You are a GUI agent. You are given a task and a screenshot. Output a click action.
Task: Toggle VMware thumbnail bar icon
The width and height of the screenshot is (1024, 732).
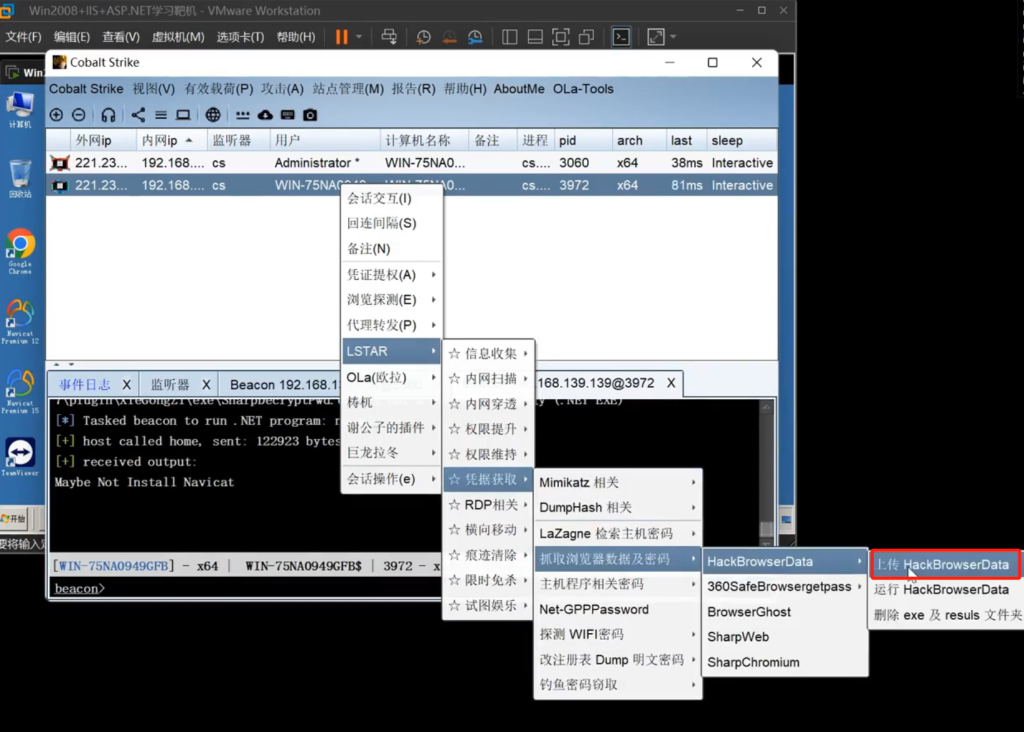tap(535, 37)
